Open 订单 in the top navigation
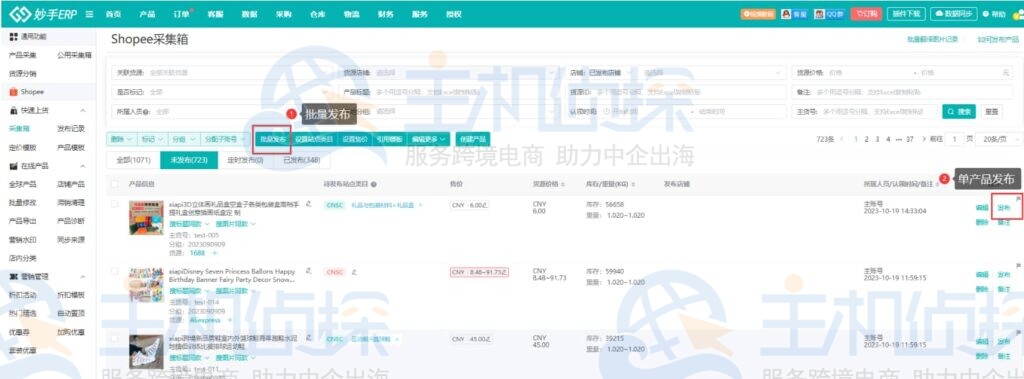Image resolution: width=1024 pixels, height=379 pixels. click(x=182, y=14)
